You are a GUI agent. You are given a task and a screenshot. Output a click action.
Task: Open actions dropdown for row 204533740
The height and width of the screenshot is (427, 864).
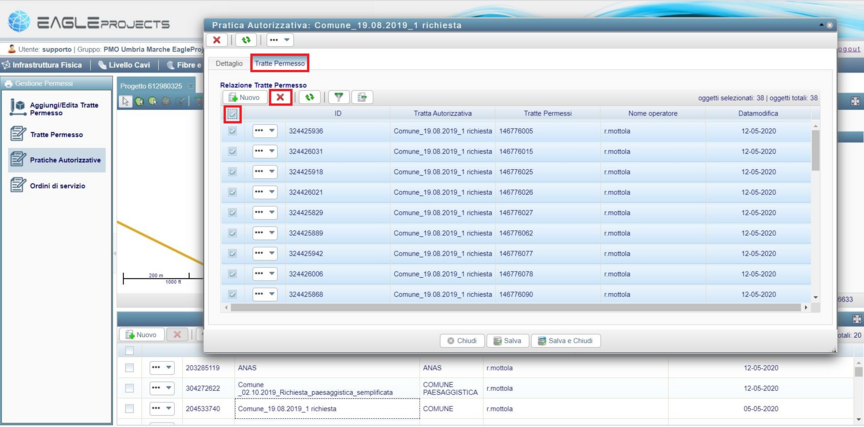[x=161, y=409]
